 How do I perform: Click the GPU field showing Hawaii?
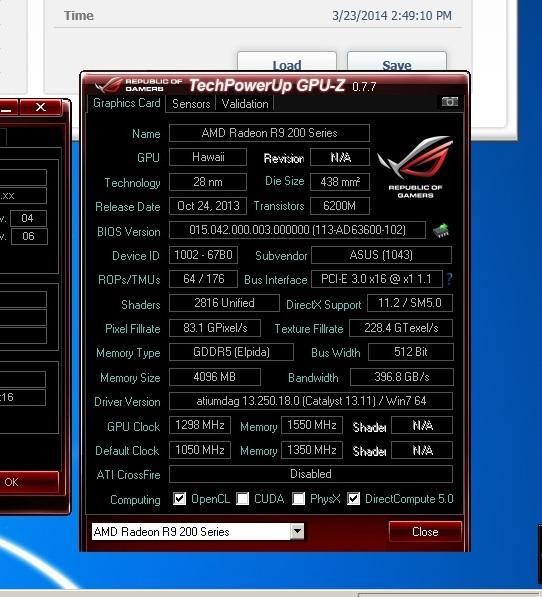208,157
